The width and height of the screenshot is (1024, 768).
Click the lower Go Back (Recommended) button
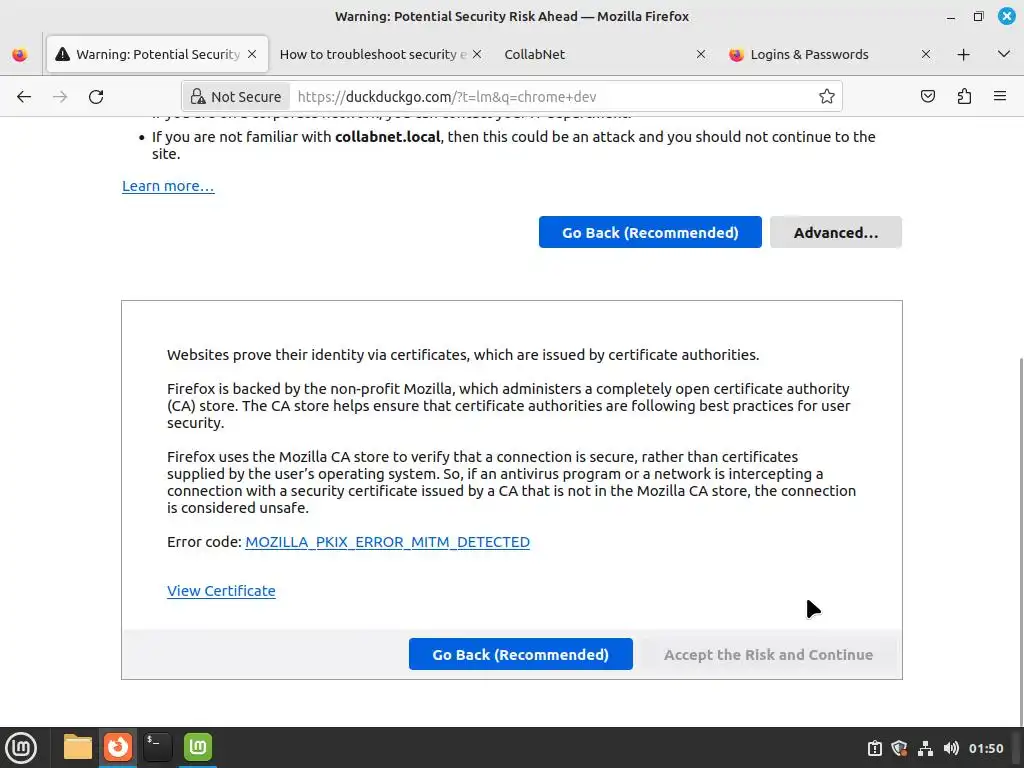coord(520,654)
